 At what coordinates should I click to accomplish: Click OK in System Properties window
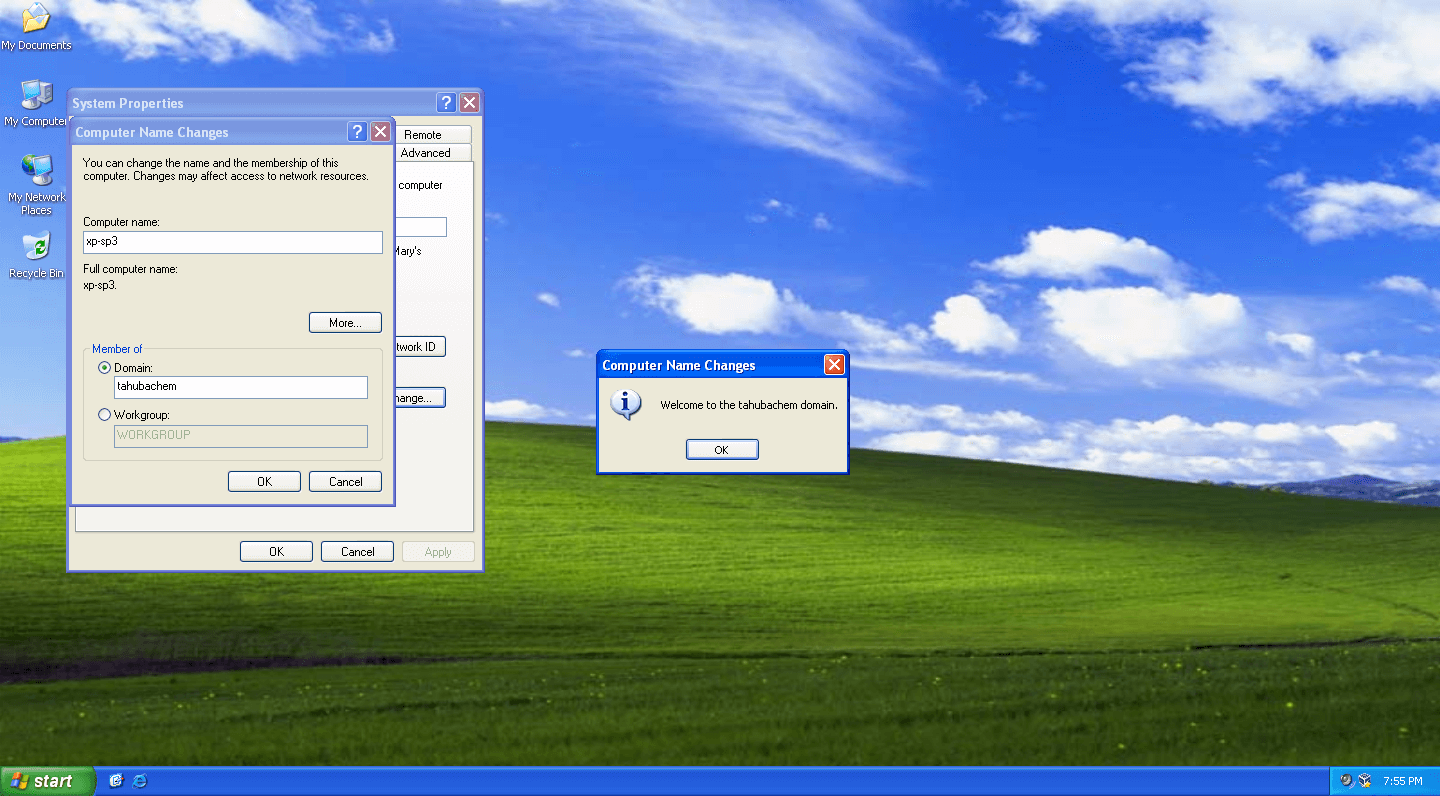pyautogui.click(x=276, y=552)
